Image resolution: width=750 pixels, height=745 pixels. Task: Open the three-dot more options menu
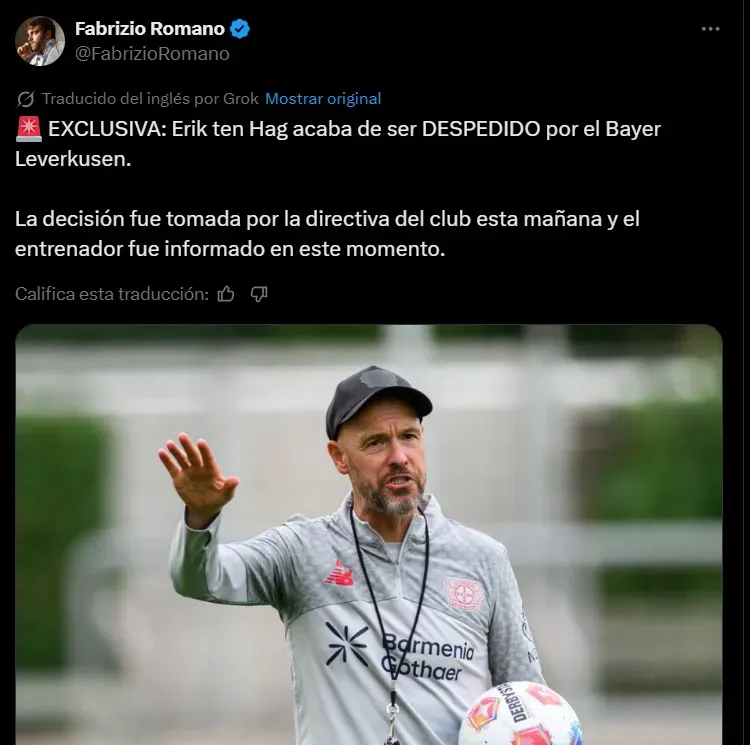tap(710, 29)
